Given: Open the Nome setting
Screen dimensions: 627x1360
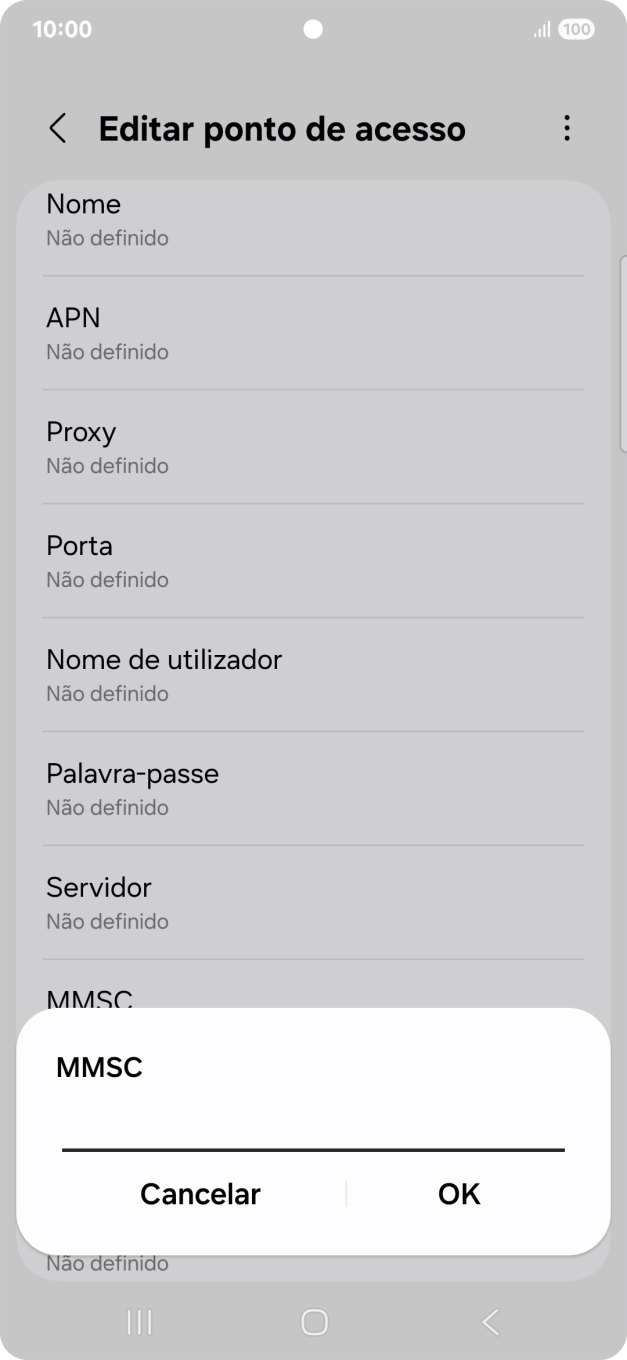Looking at the screenshot, I should coord(313,219).
